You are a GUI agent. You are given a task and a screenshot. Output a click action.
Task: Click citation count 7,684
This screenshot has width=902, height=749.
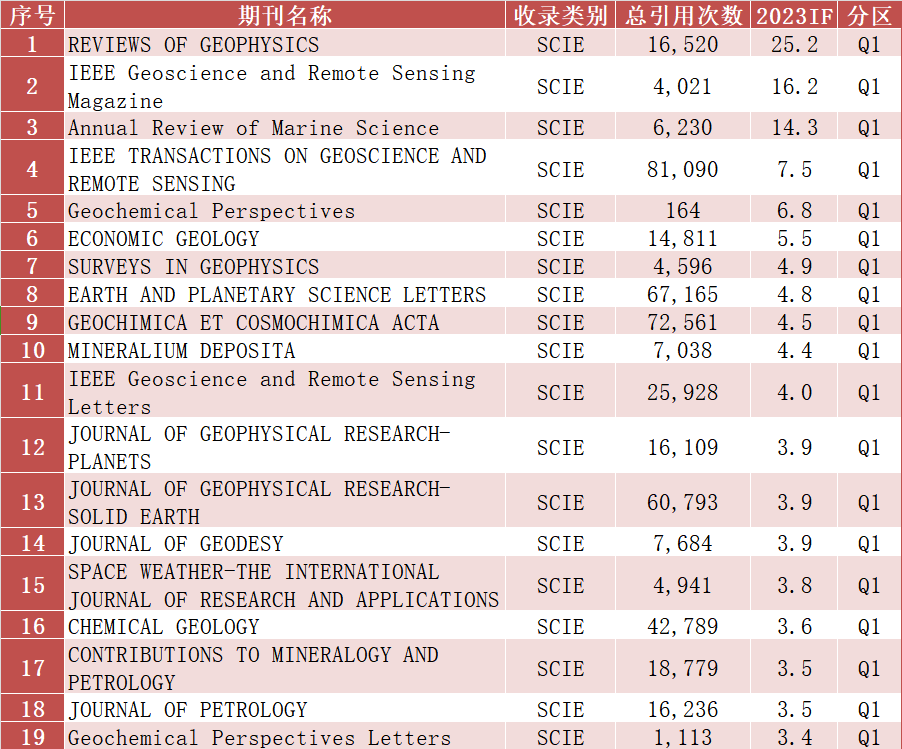point(683,542)
